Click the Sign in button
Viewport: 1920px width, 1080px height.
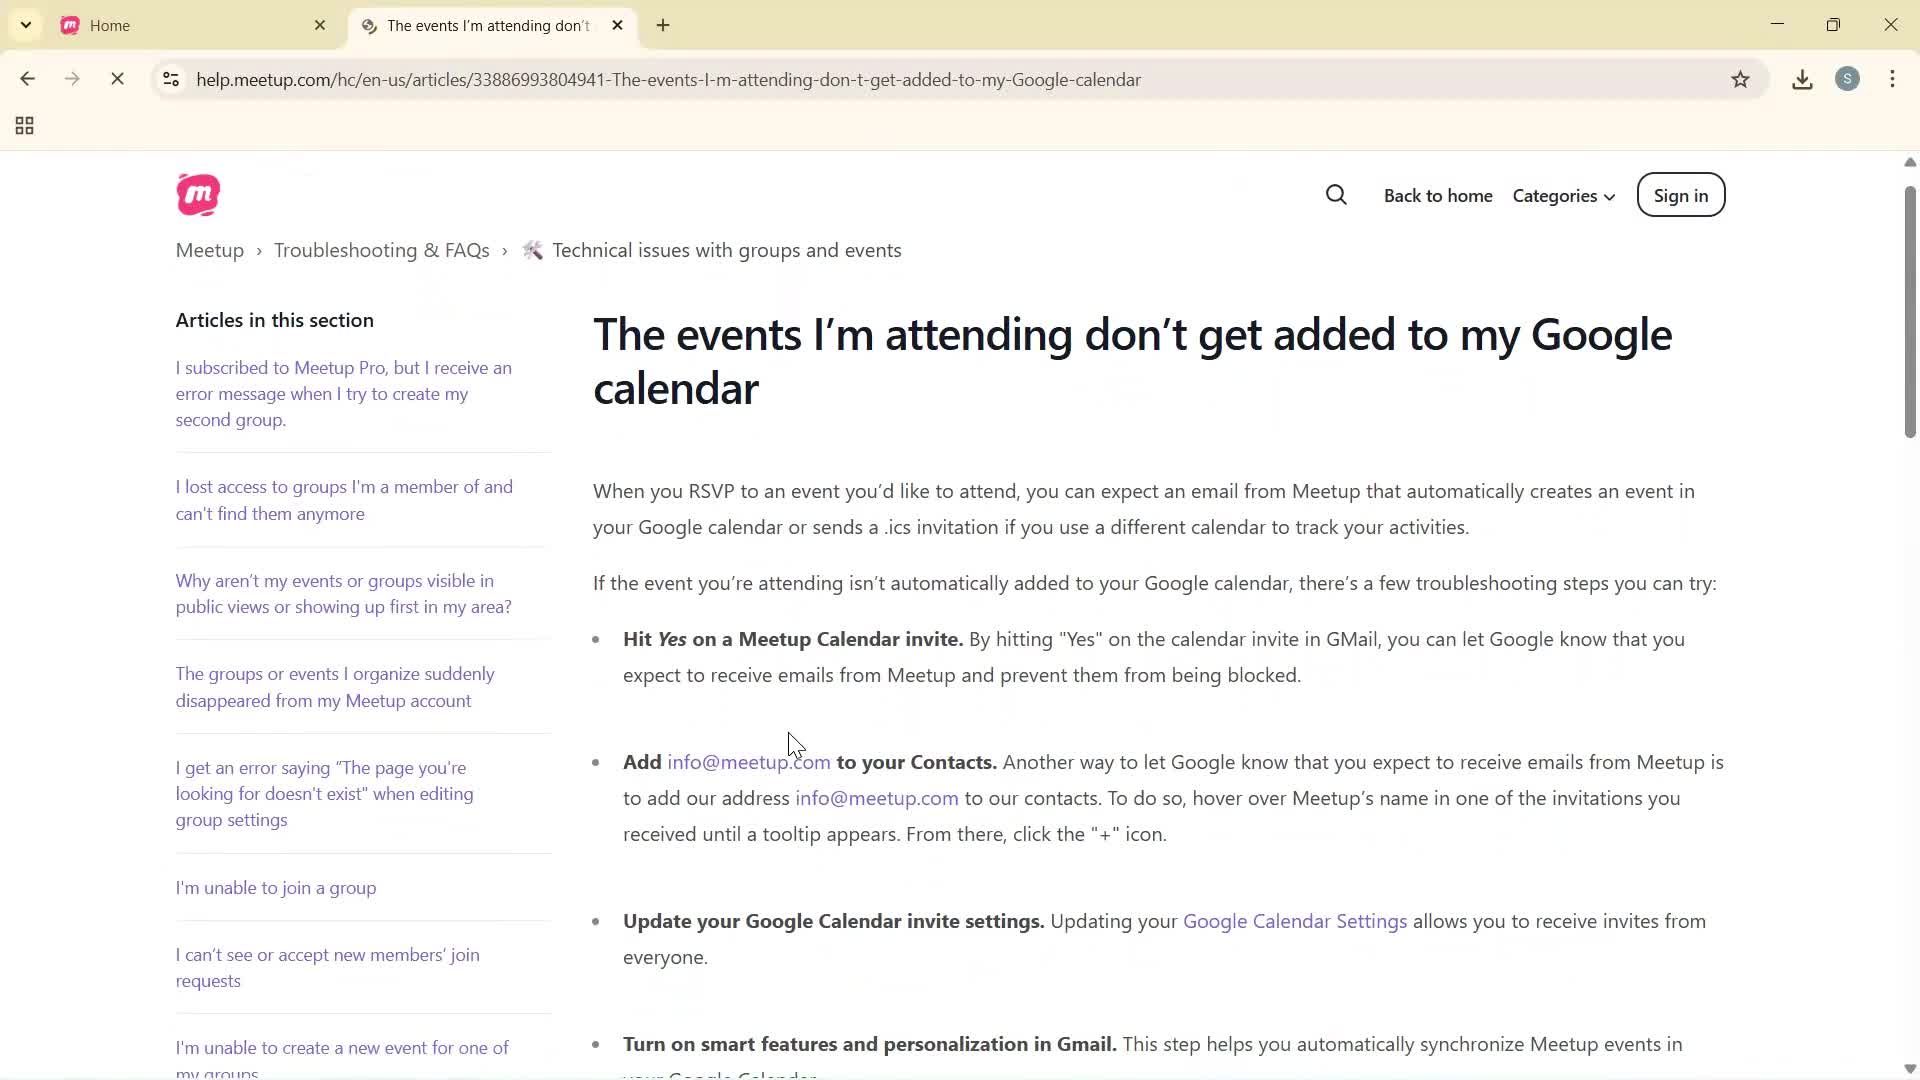click(x=1679, y=195)
